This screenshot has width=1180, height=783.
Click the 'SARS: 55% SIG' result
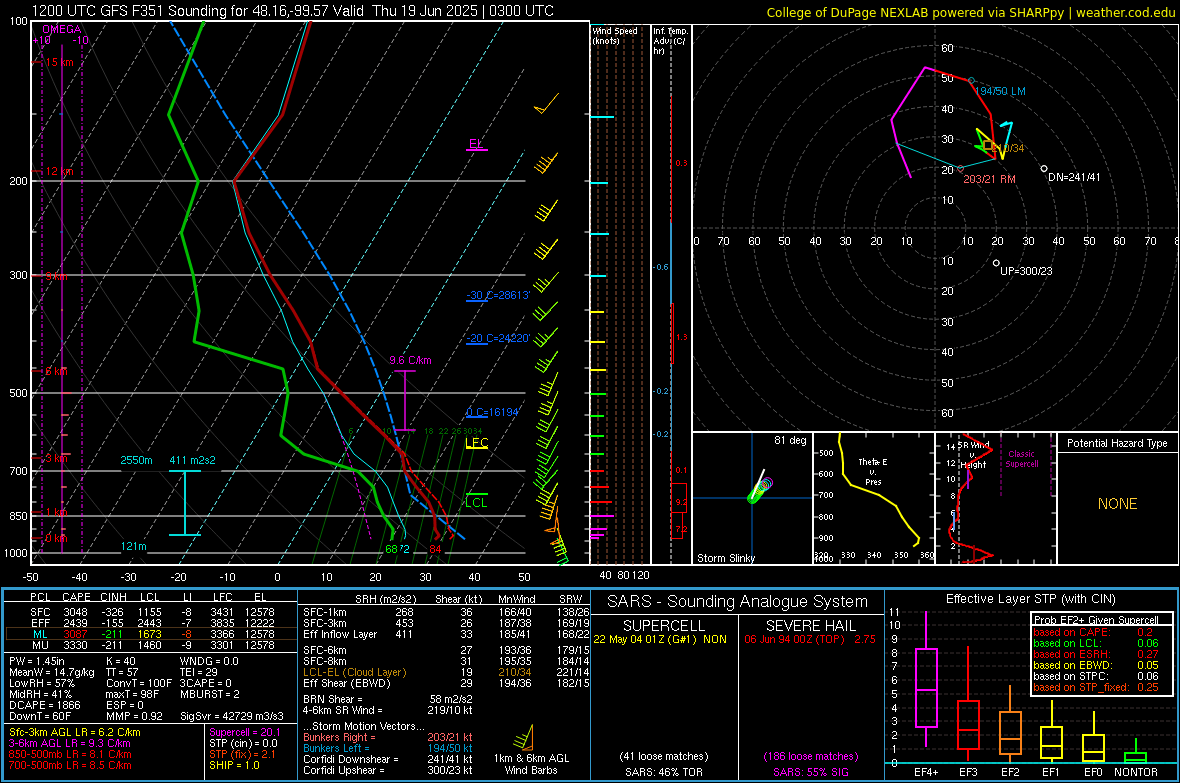810,772
